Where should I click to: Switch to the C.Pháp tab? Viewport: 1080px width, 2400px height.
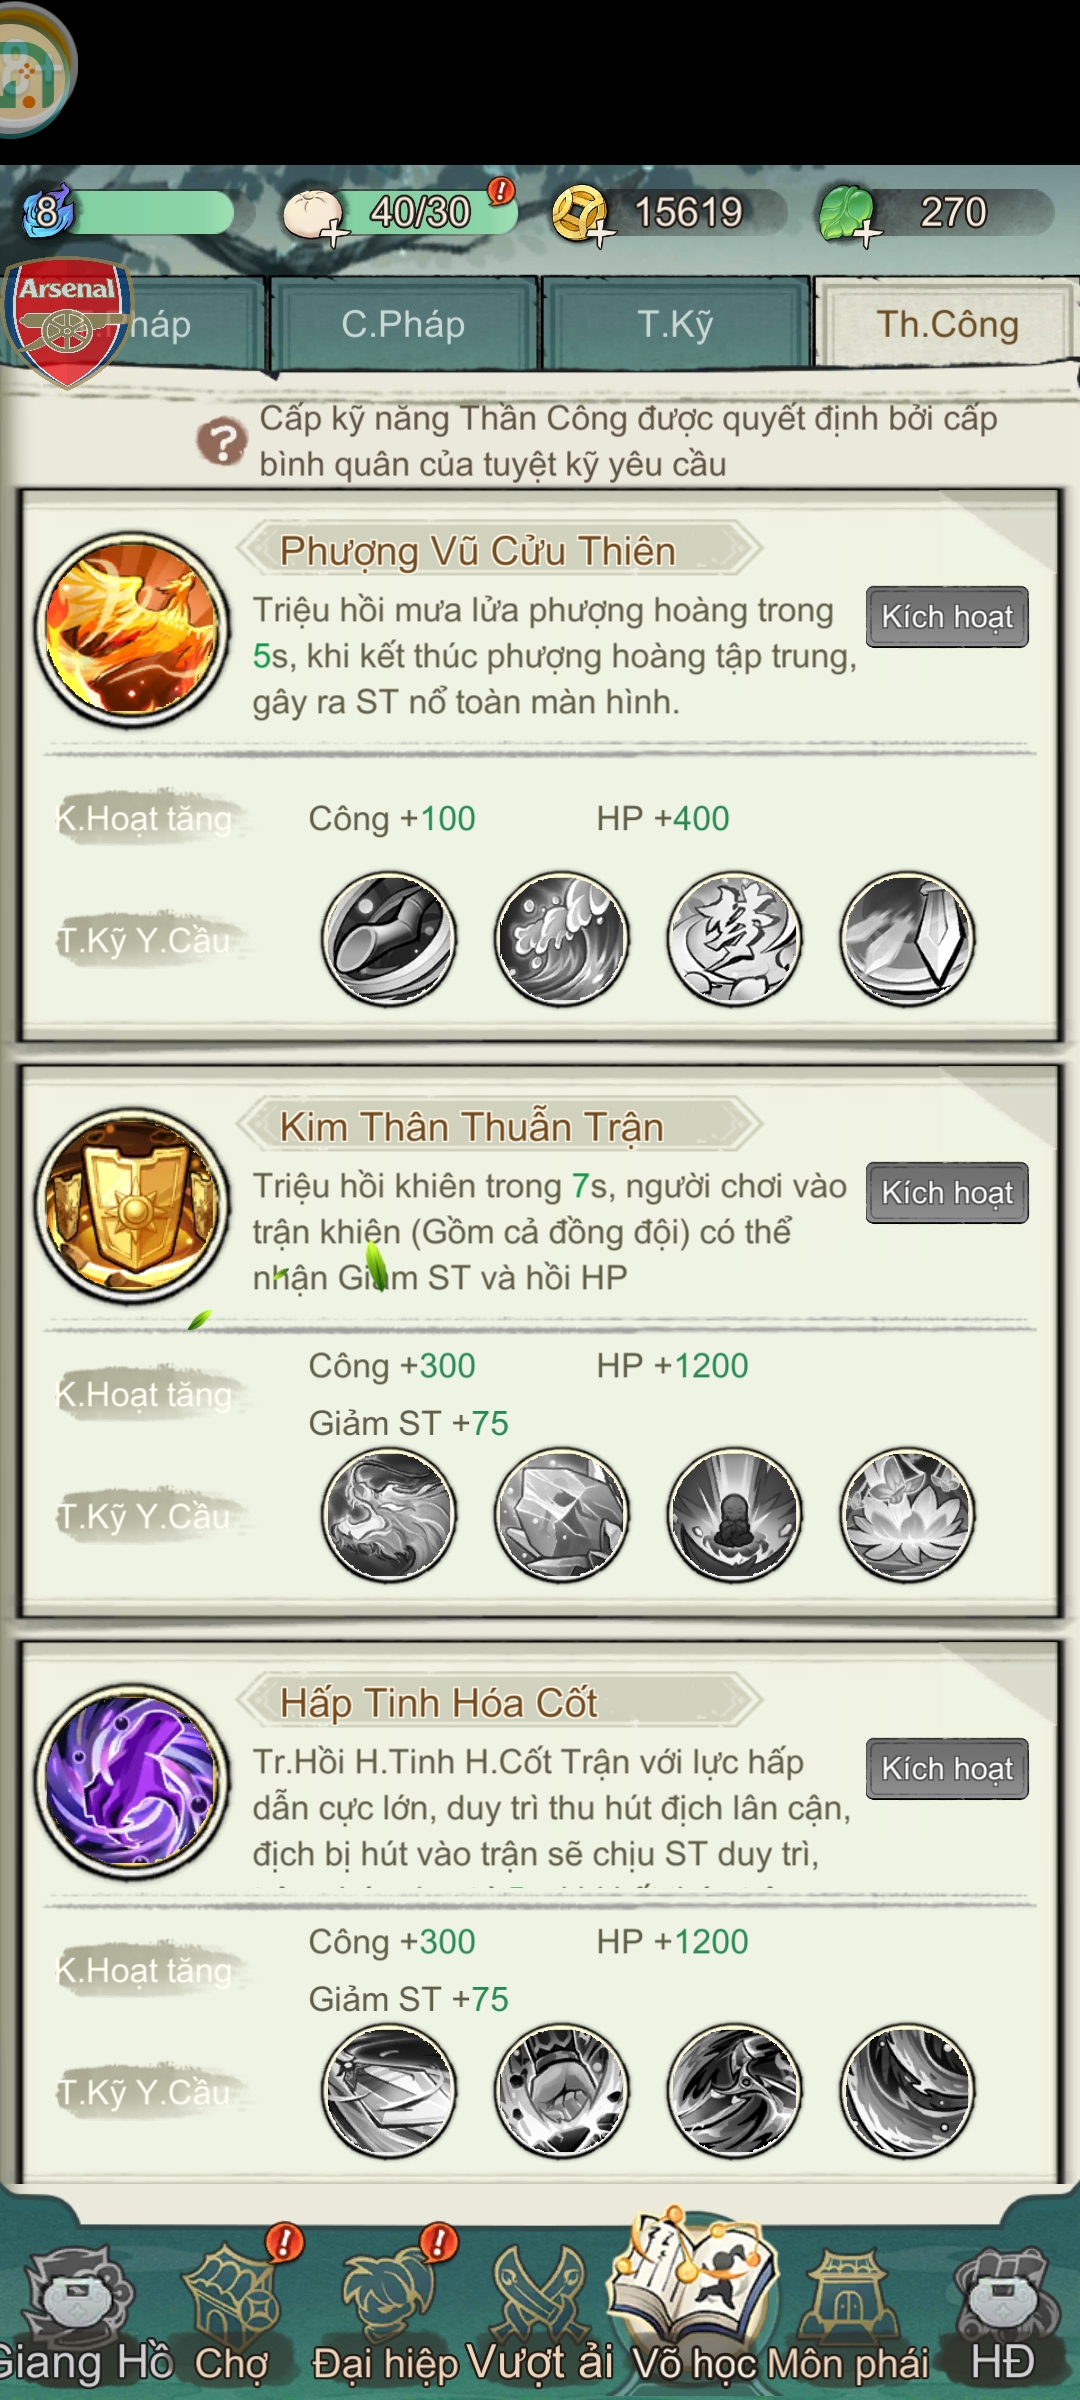pyautogui.click(x=403, y=324)
